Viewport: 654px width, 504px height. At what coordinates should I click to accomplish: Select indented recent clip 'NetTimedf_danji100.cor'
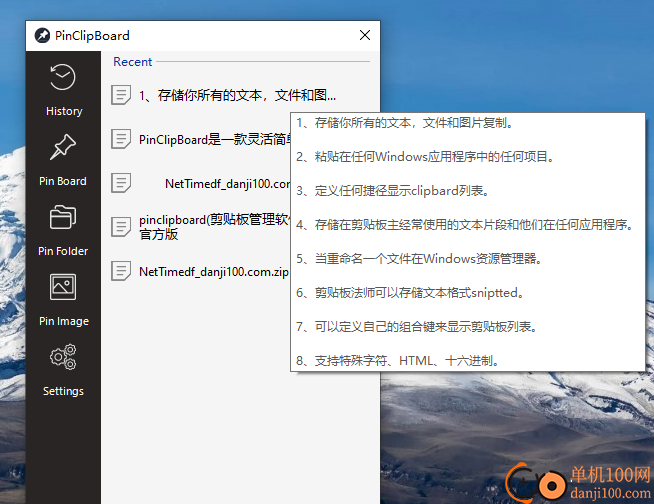point(227,184)
